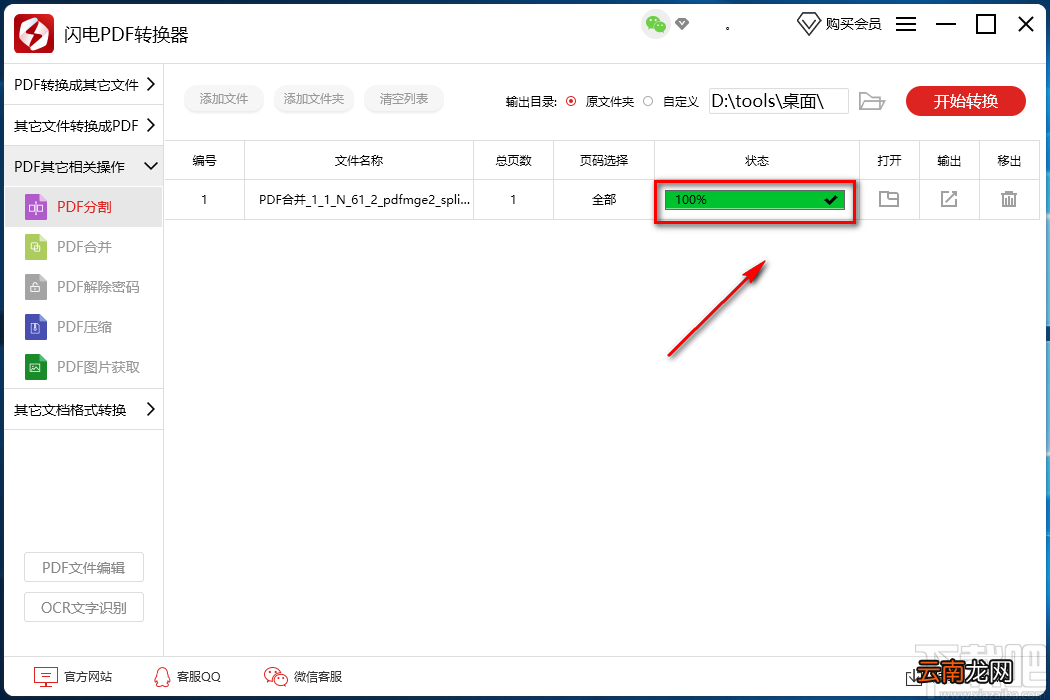Expand PDF转换成其它文件 section
This screenshot has width=1050, height=700.
tap(84, 84)
